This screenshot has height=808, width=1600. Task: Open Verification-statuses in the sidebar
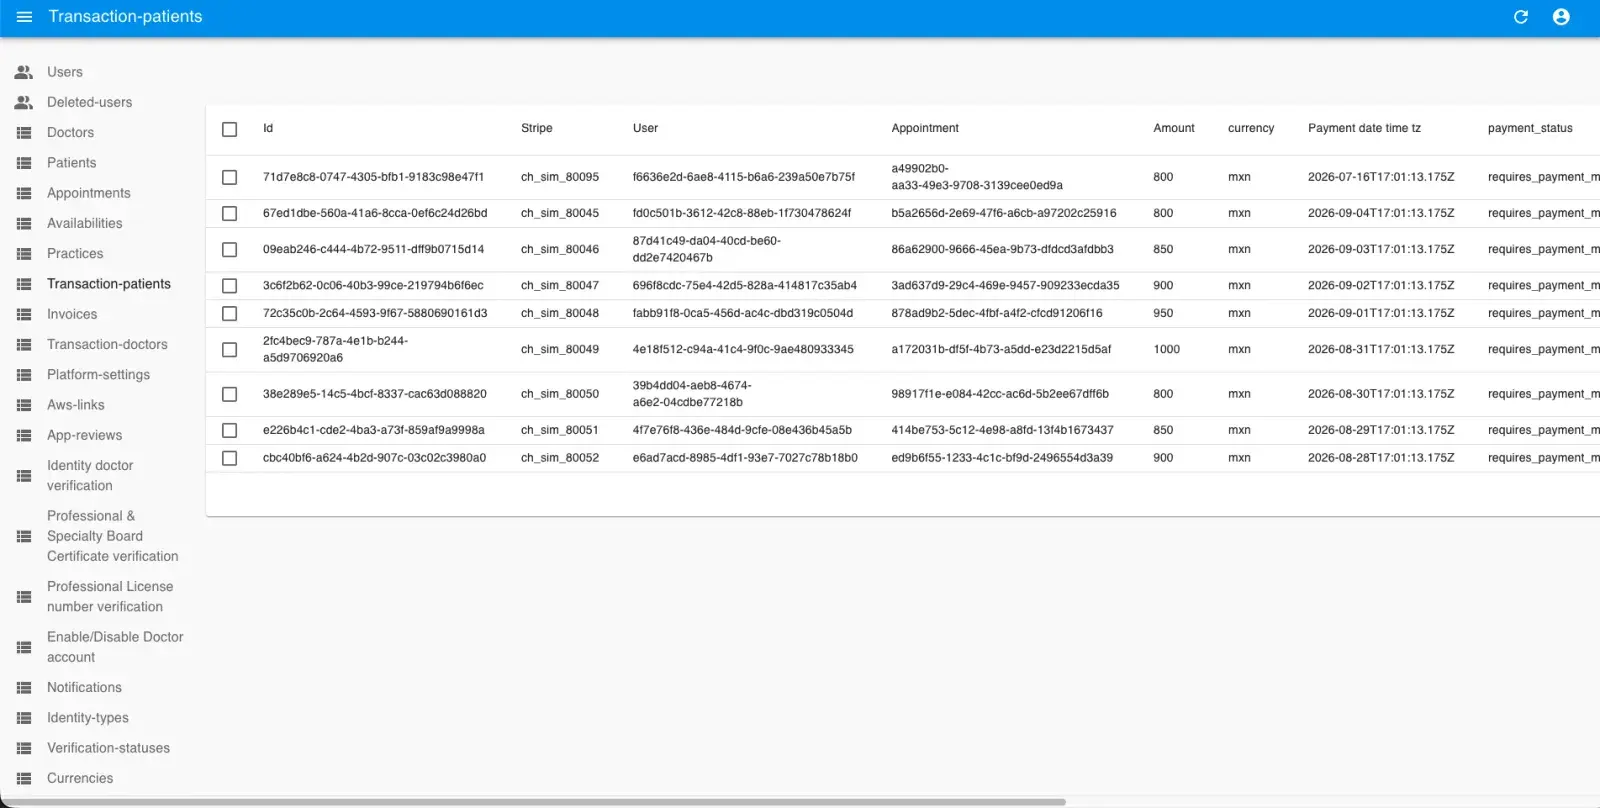coord(108,748)
